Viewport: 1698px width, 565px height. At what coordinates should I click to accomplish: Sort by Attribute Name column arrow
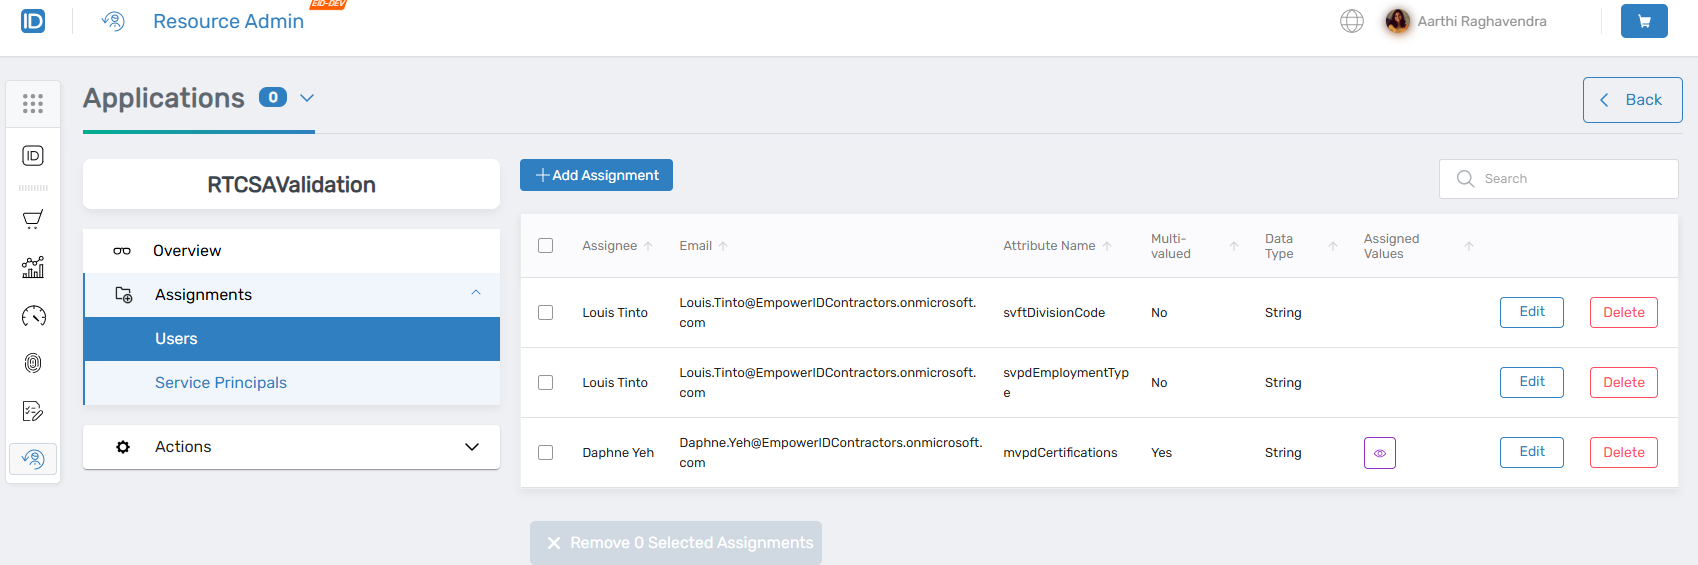(x=1107, y=246)
